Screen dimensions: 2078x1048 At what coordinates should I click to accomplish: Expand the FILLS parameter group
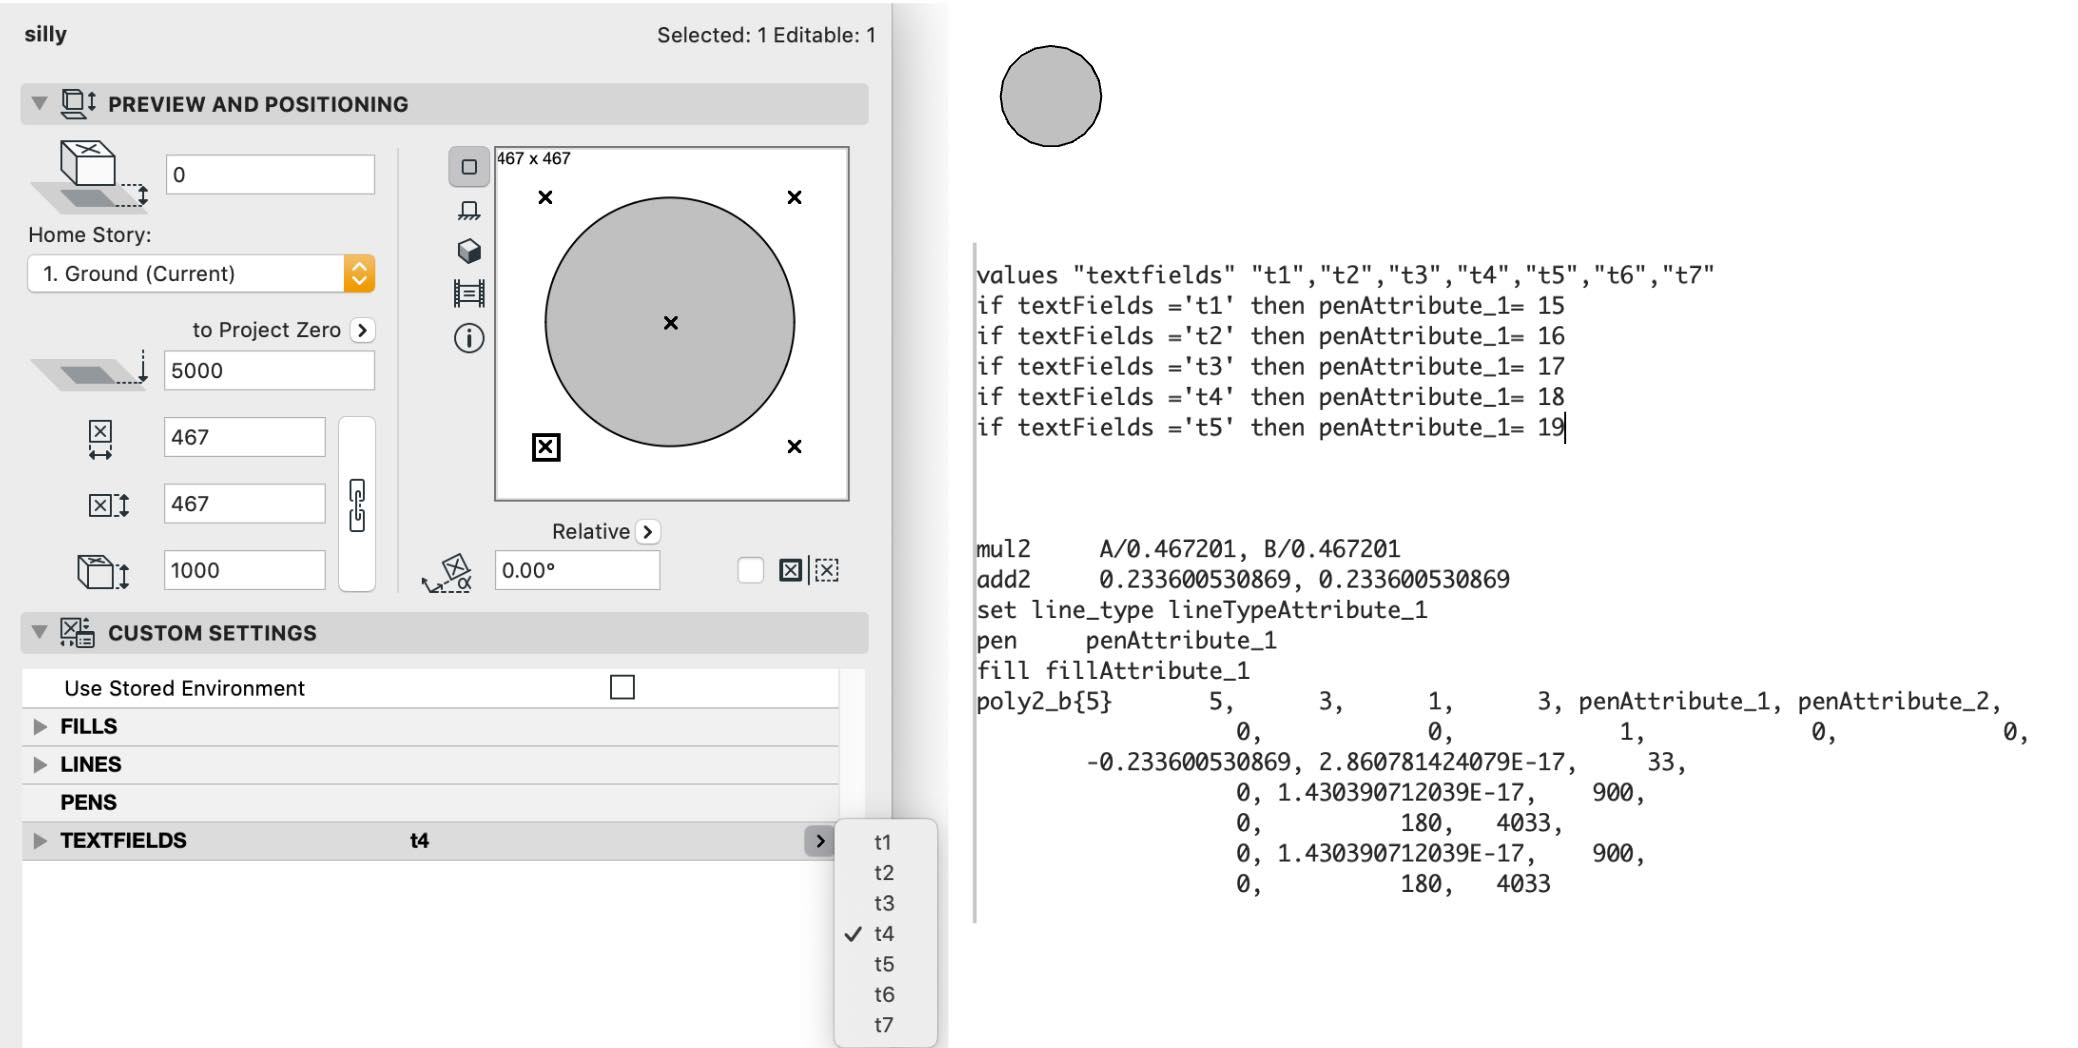pos(40,727)
